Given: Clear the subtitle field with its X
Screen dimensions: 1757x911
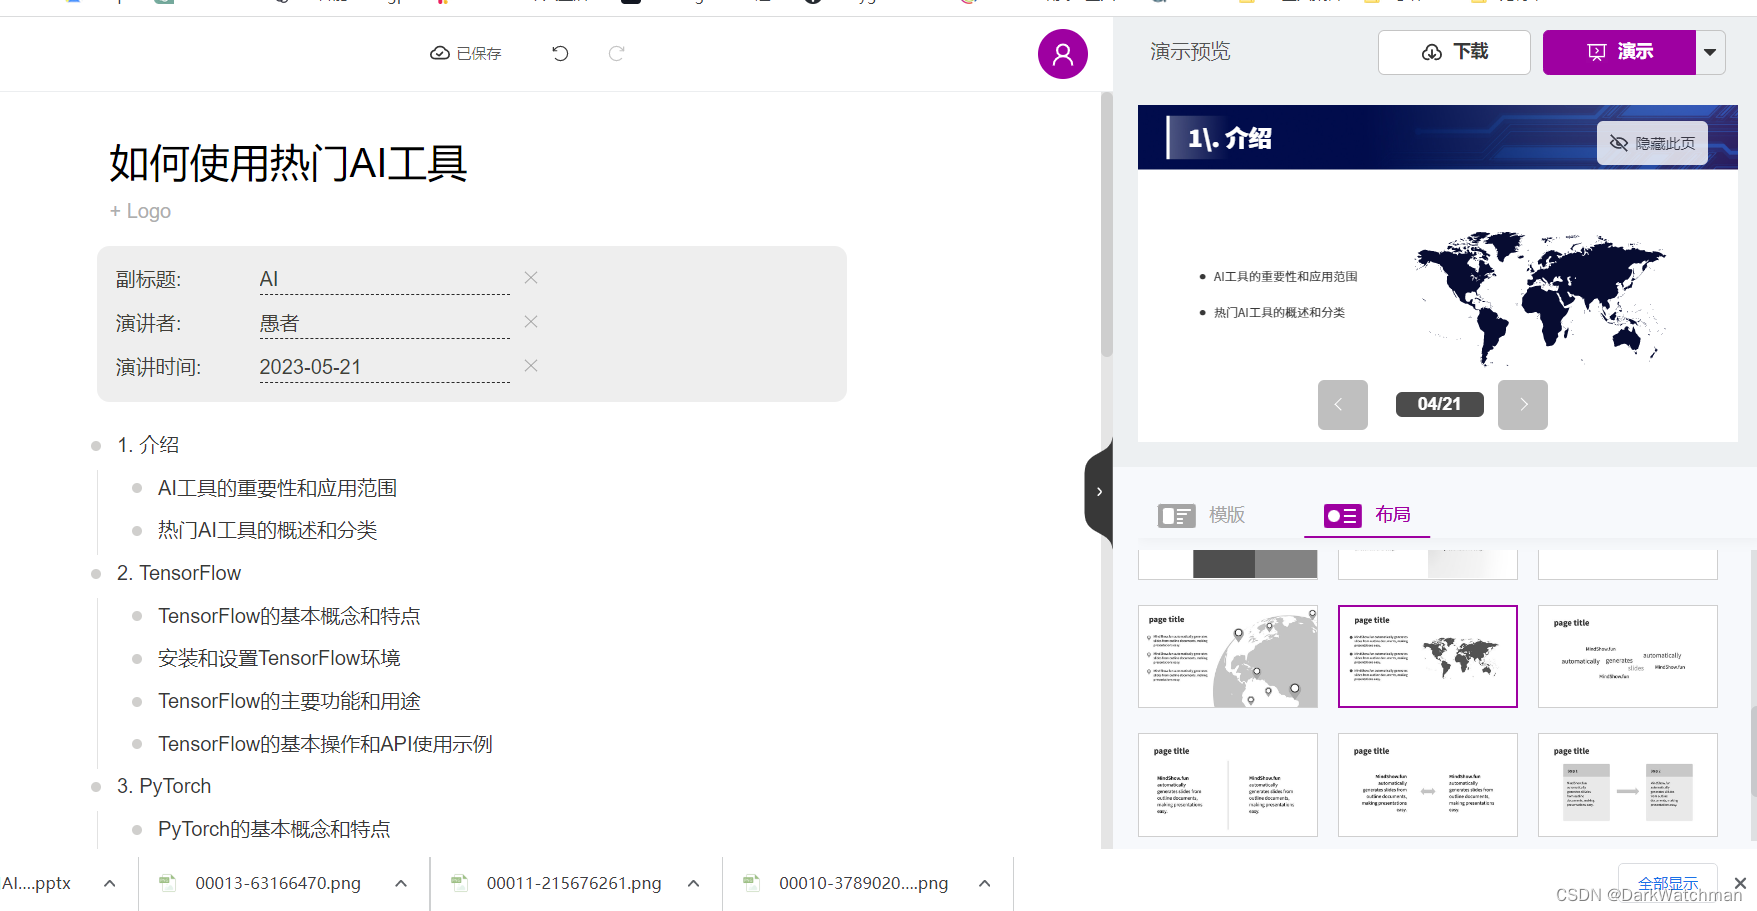Looking at the screenshot, I should click(x=531, y=278).
